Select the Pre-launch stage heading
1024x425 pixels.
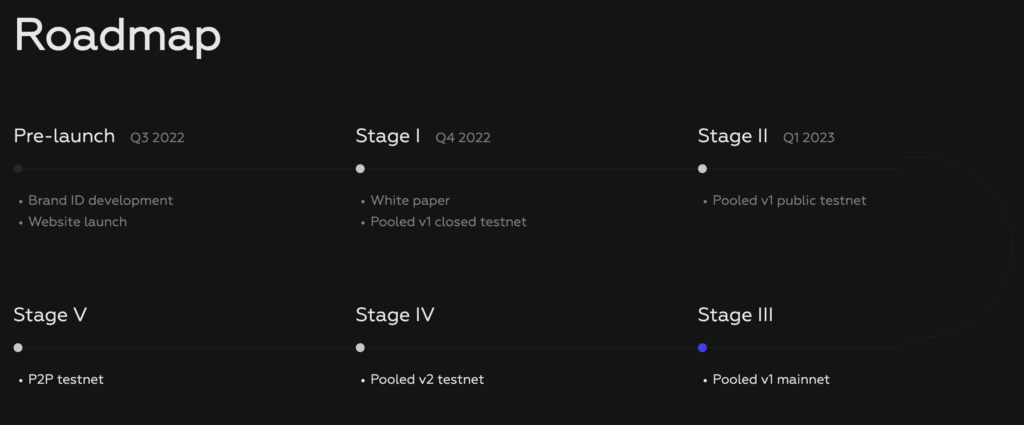[64, 136]
